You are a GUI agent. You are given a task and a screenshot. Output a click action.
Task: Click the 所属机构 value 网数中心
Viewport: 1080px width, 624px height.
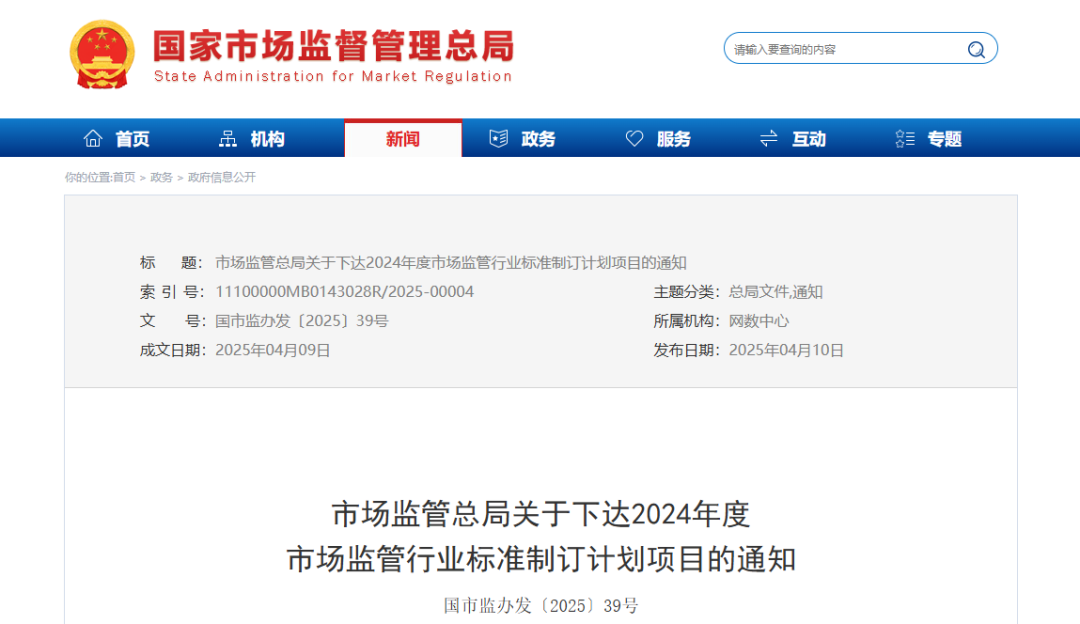(759, 321)
